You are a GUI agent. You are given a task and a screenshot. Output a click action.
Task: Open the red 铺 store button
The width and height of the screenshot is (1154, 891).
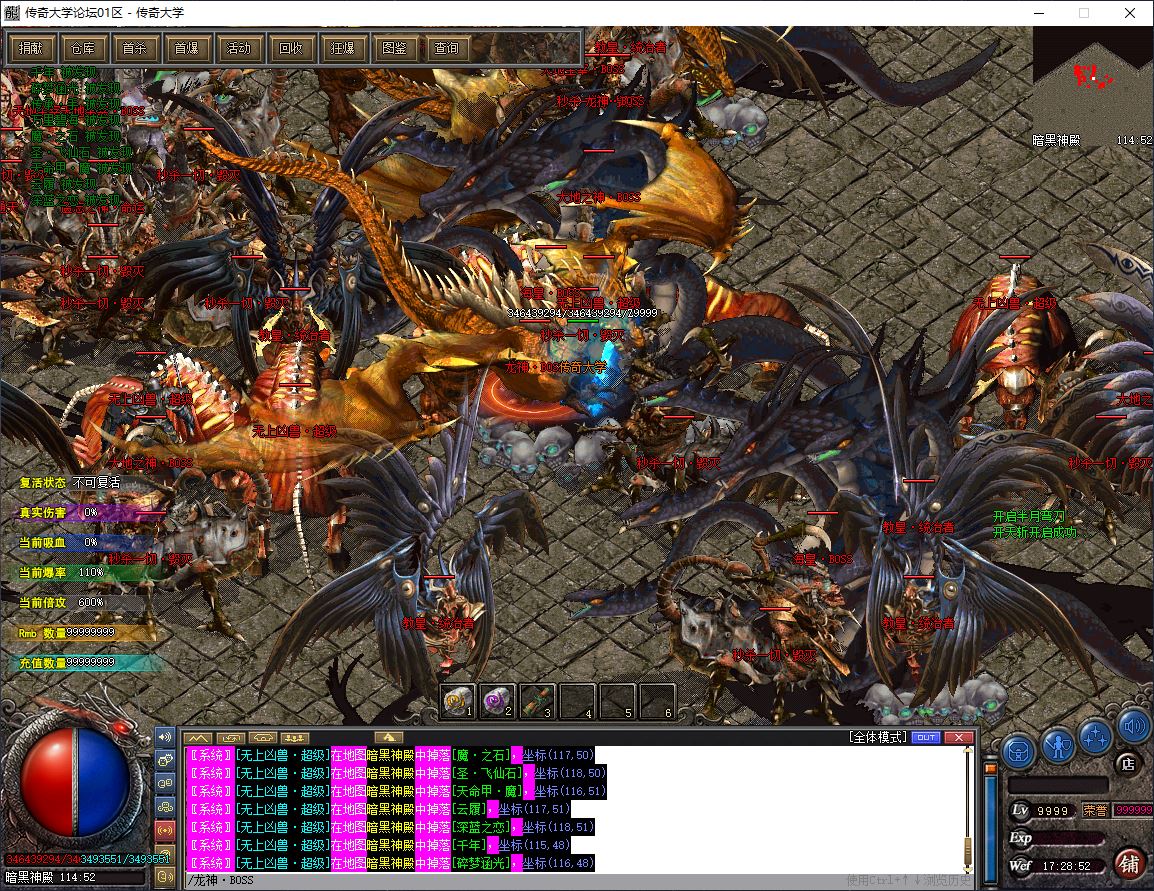point(1129,863)
